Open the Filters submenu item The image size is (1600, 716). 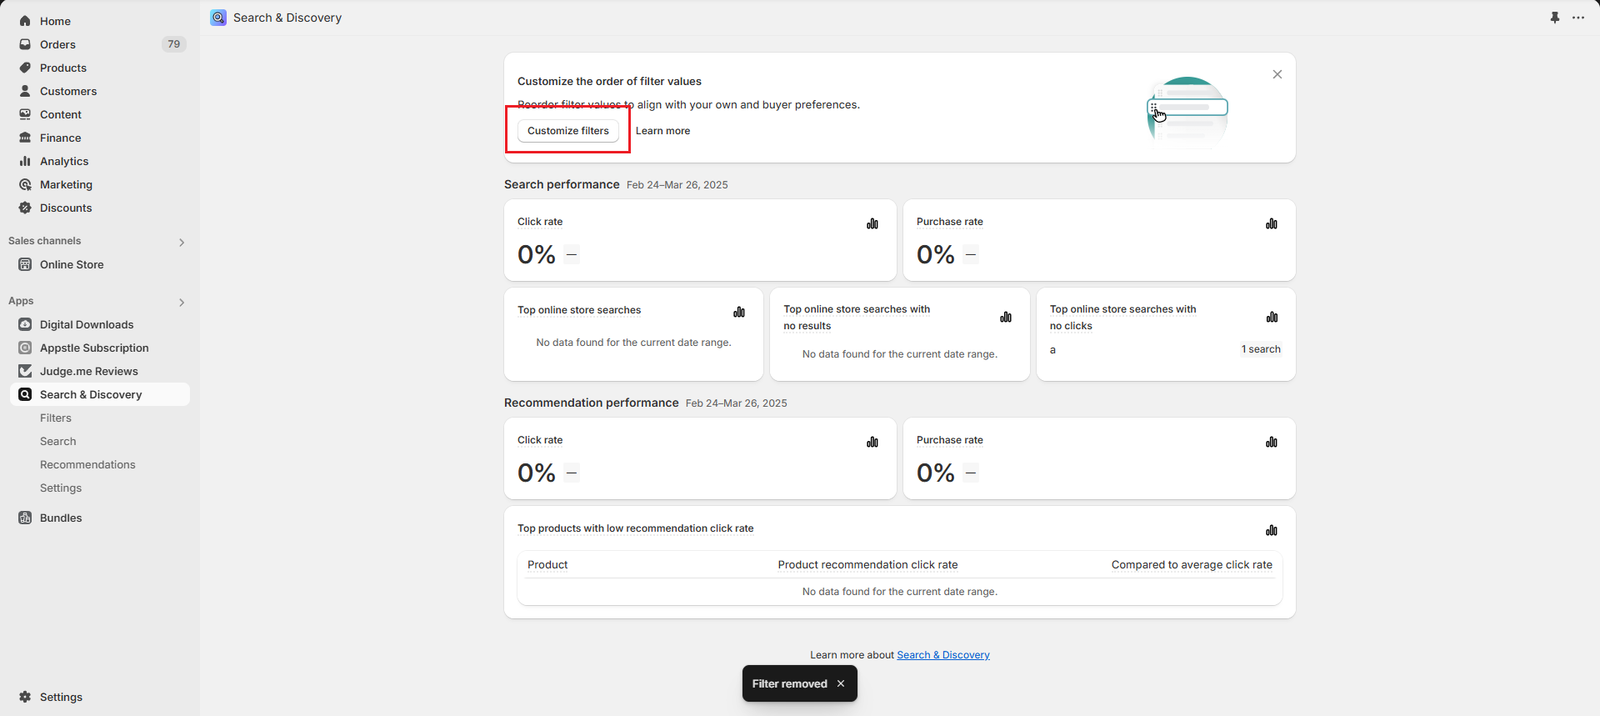56,418
